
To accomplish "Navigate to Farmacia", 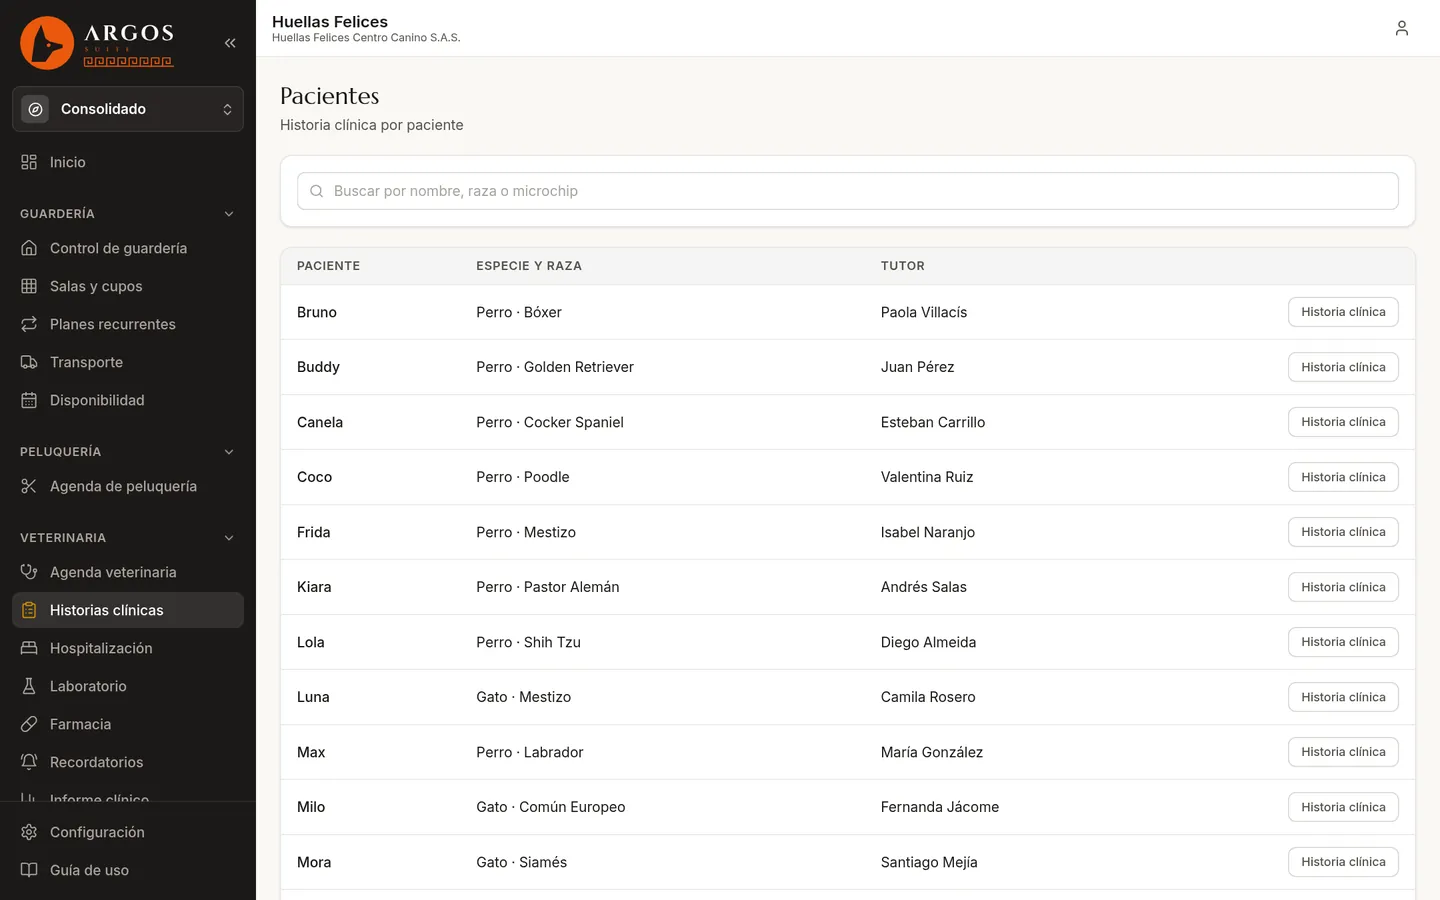I will click(x=128, y=724).
